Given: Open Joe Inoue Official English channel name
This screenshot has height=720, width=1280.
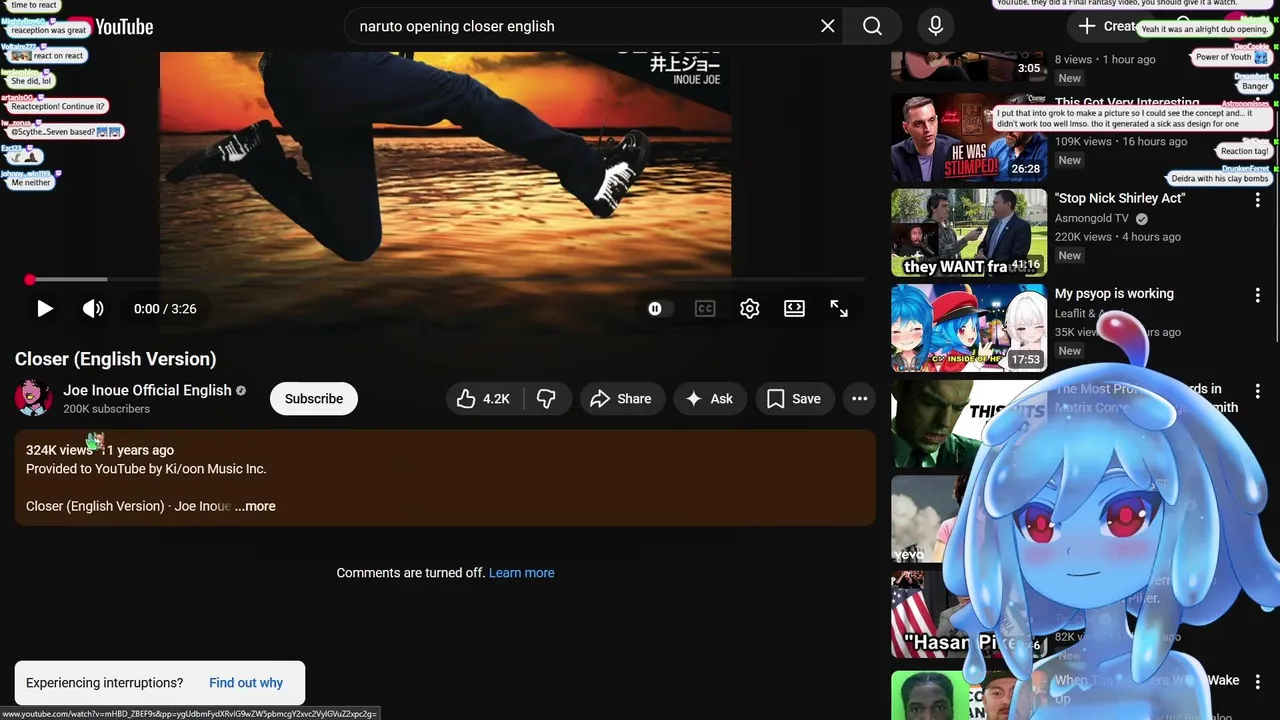Looking at the screenshot, I should (147, 390).
